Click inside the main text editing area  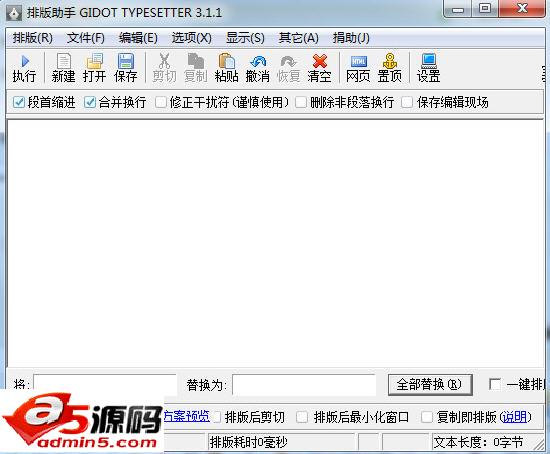tap(275, 244)
